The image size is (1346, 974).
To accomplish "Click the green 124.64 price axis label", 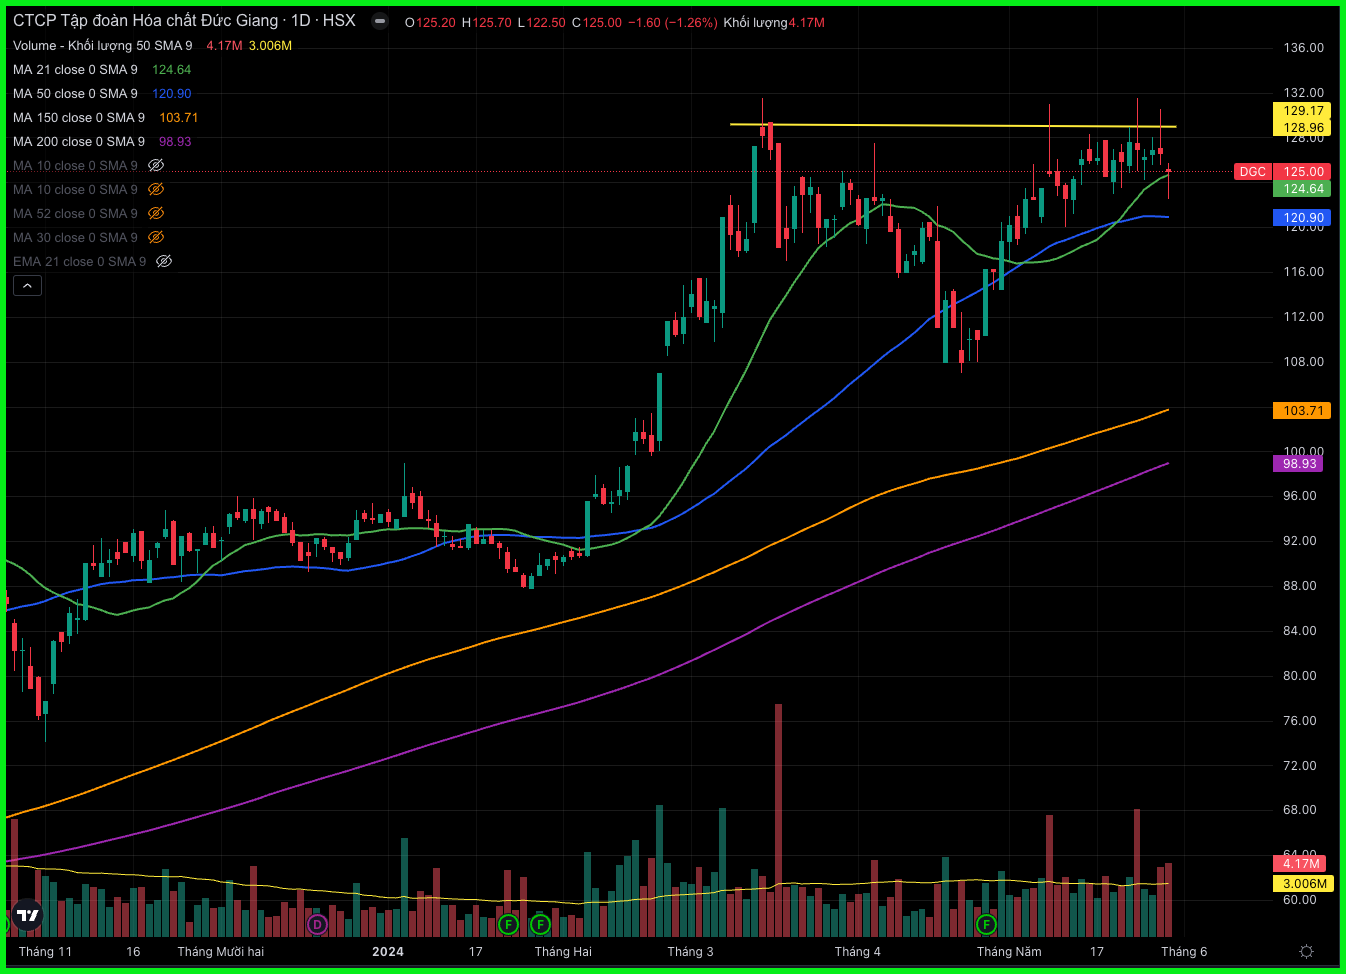I will point(1303,189).
